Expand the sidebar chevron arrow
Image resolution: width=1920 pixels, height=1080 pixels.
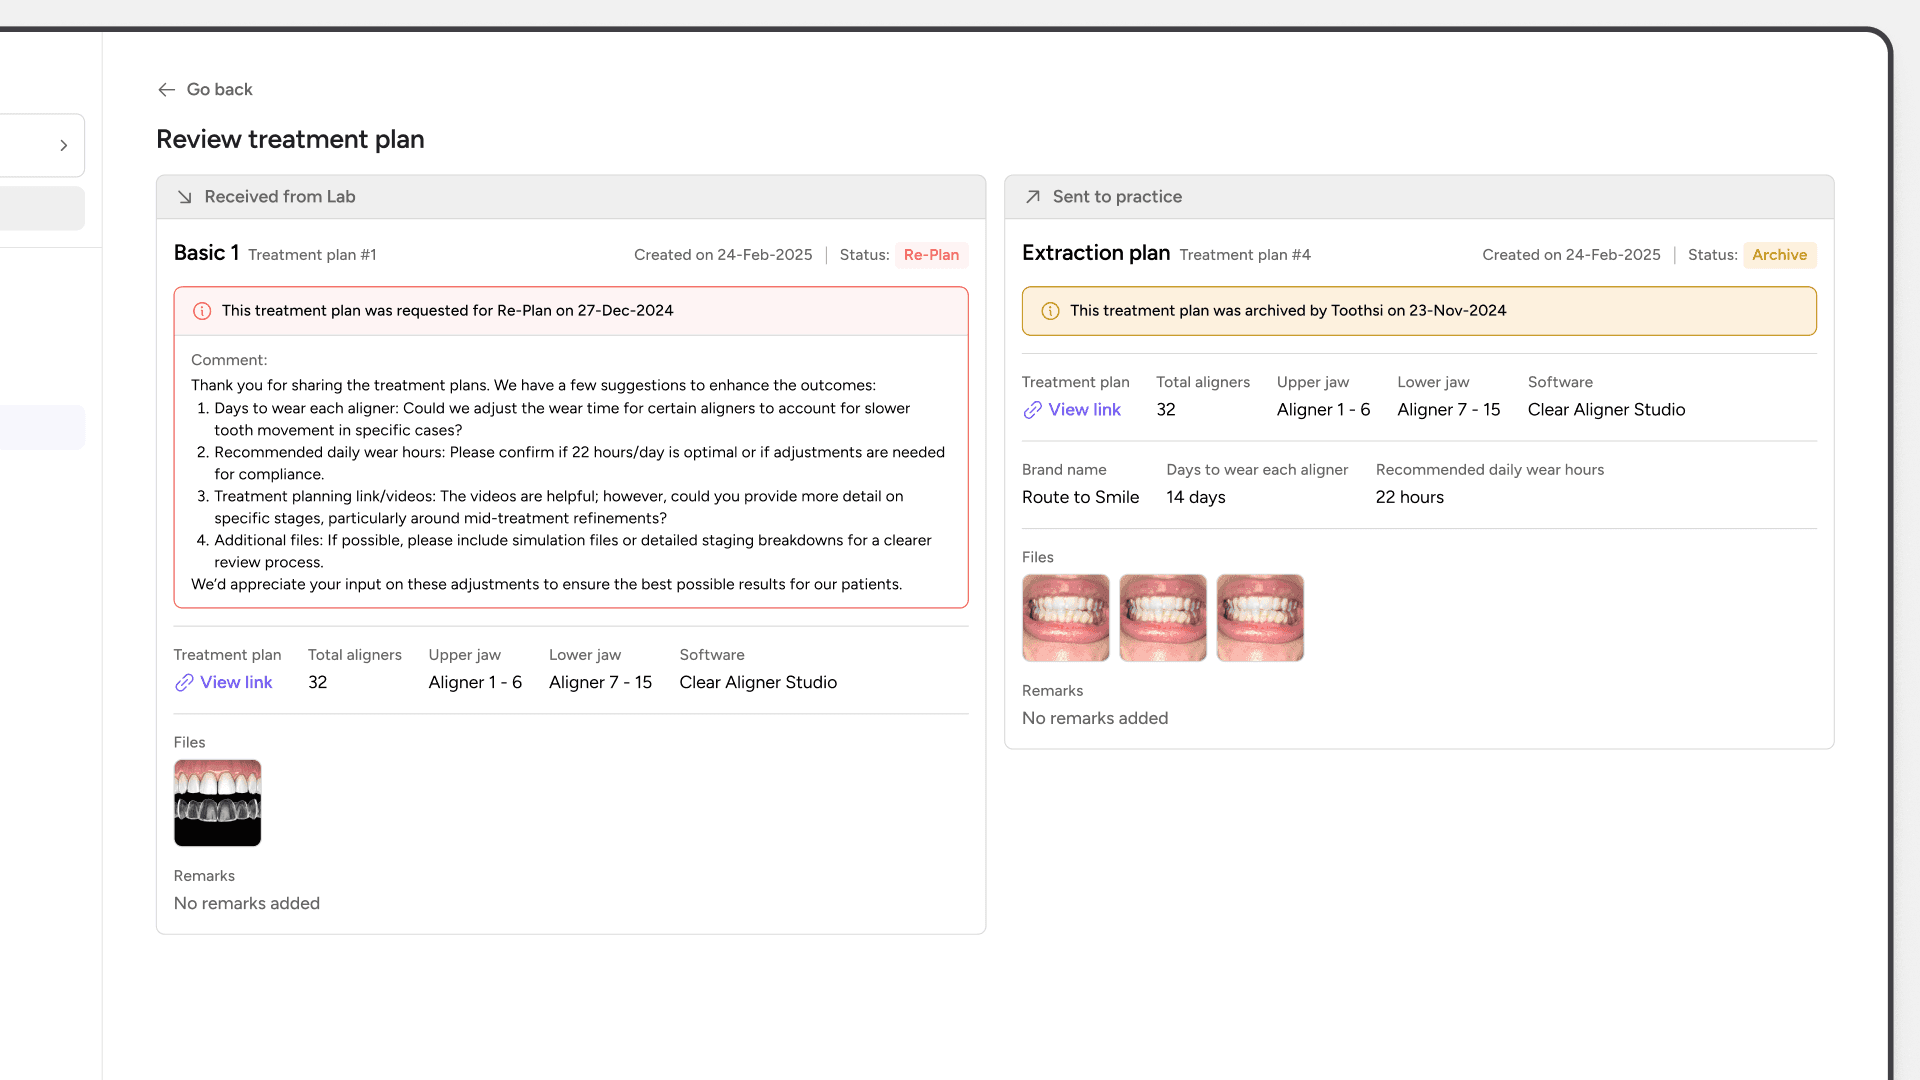click(x=64, y=146)
